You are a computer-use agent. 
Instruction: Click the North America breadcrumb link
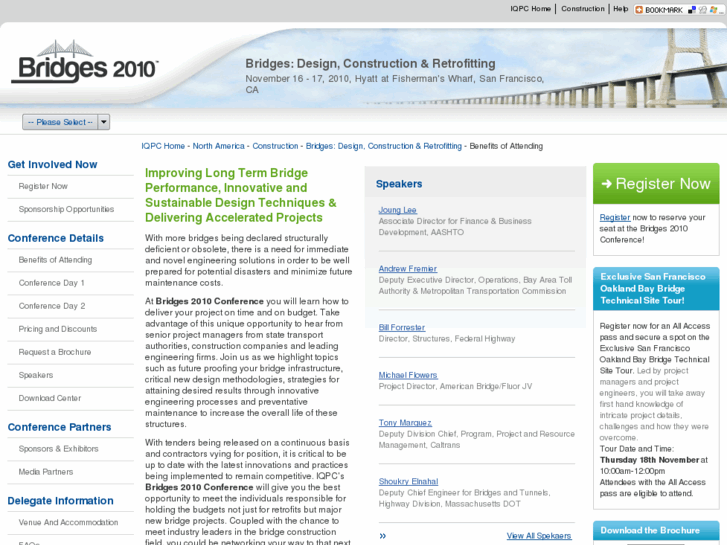(218, 146)
